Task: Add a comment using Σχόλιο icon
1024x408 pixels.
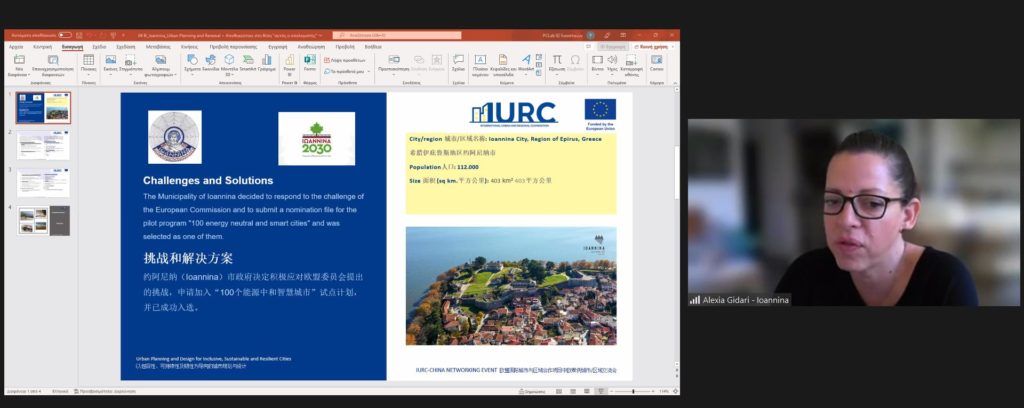Action: (x=458, y=63)
